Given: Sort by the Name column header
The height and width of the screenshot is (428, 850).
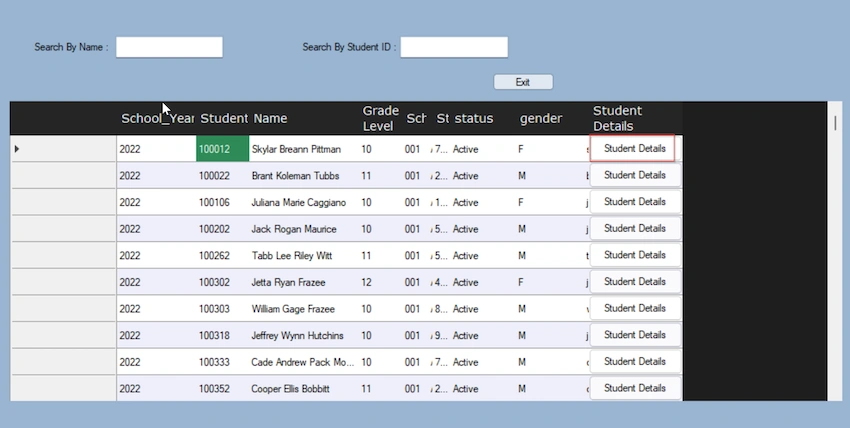Looking at the screenshot, I should 304,118.
